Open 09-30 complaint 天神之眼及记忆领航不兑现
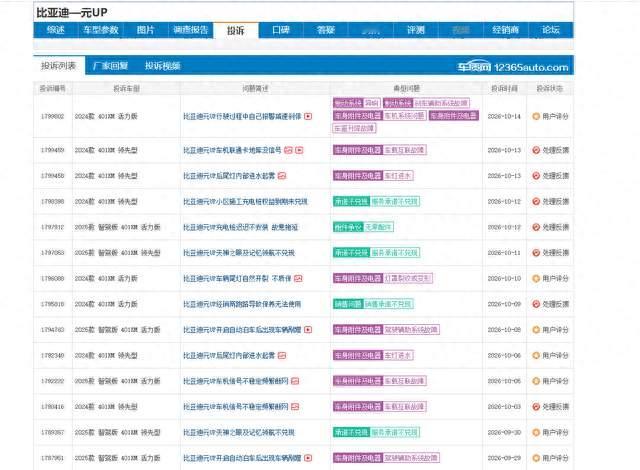Image resolution: width=640 pixels, height=470 pixels. click(x=239, y=432)
